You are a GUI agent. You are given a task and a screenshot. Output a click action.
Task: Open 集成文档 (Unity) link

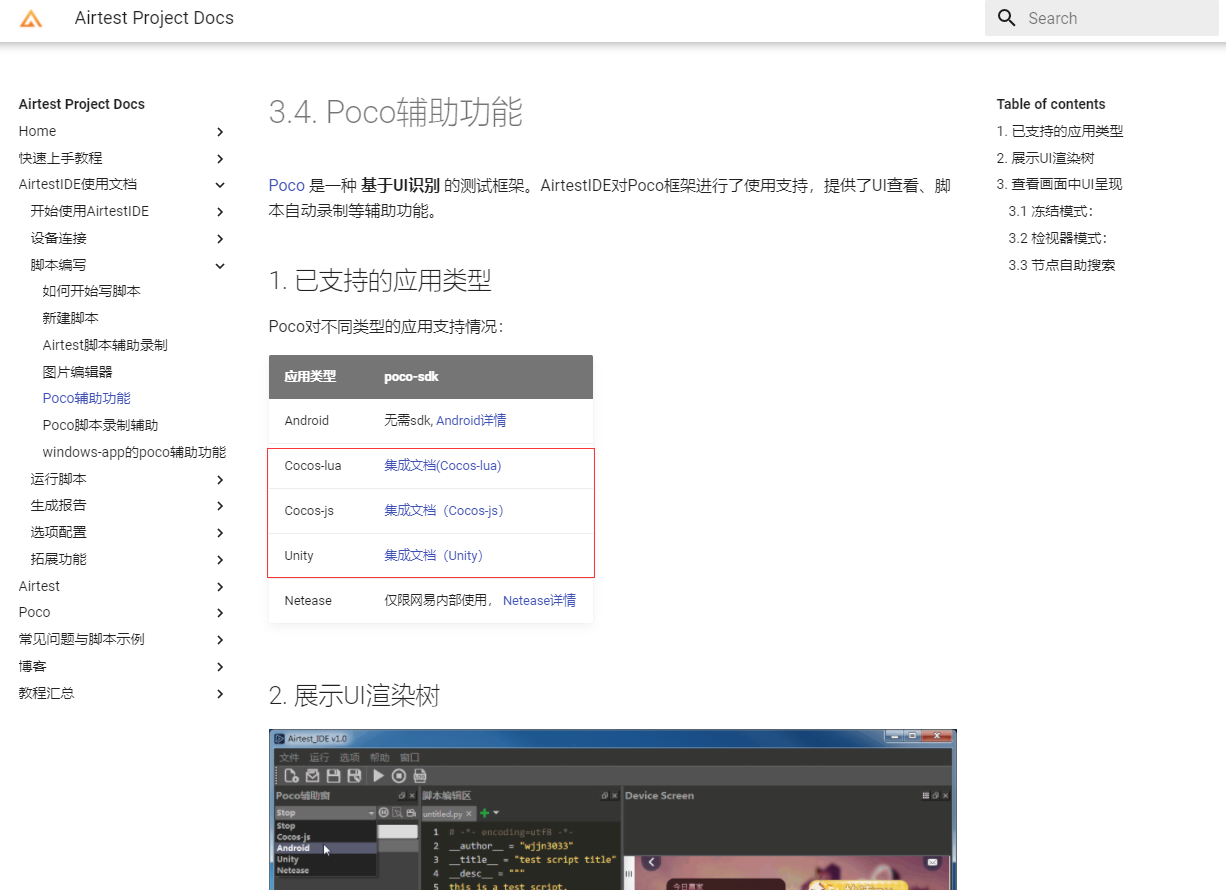click(434, 556)
